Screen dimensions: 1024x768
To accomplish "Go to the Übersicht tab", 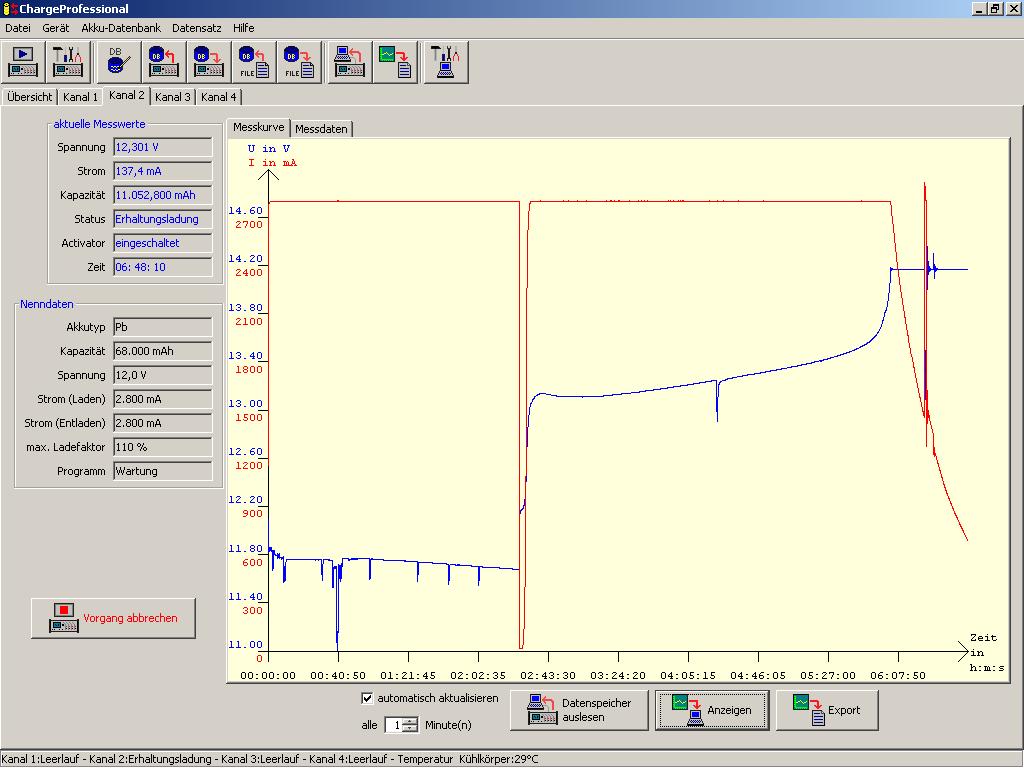I will point(30,97).
